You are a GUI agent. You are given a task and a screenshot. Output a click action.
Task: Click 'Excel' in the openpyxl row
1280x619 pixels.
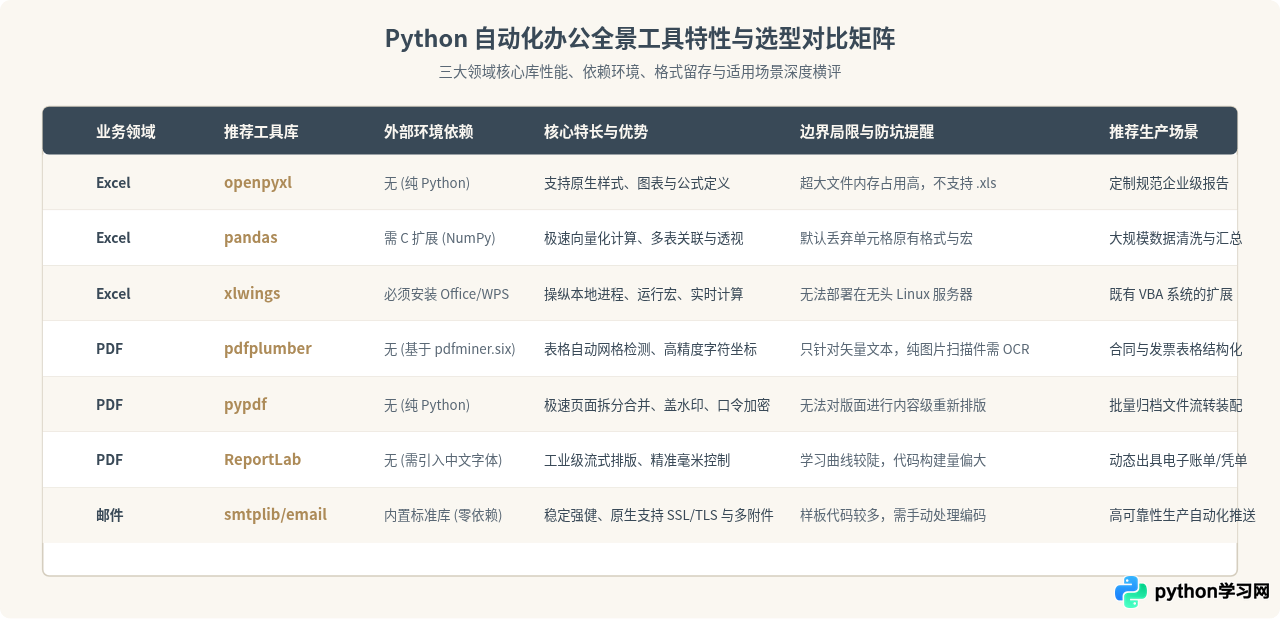tap(113, 183)
